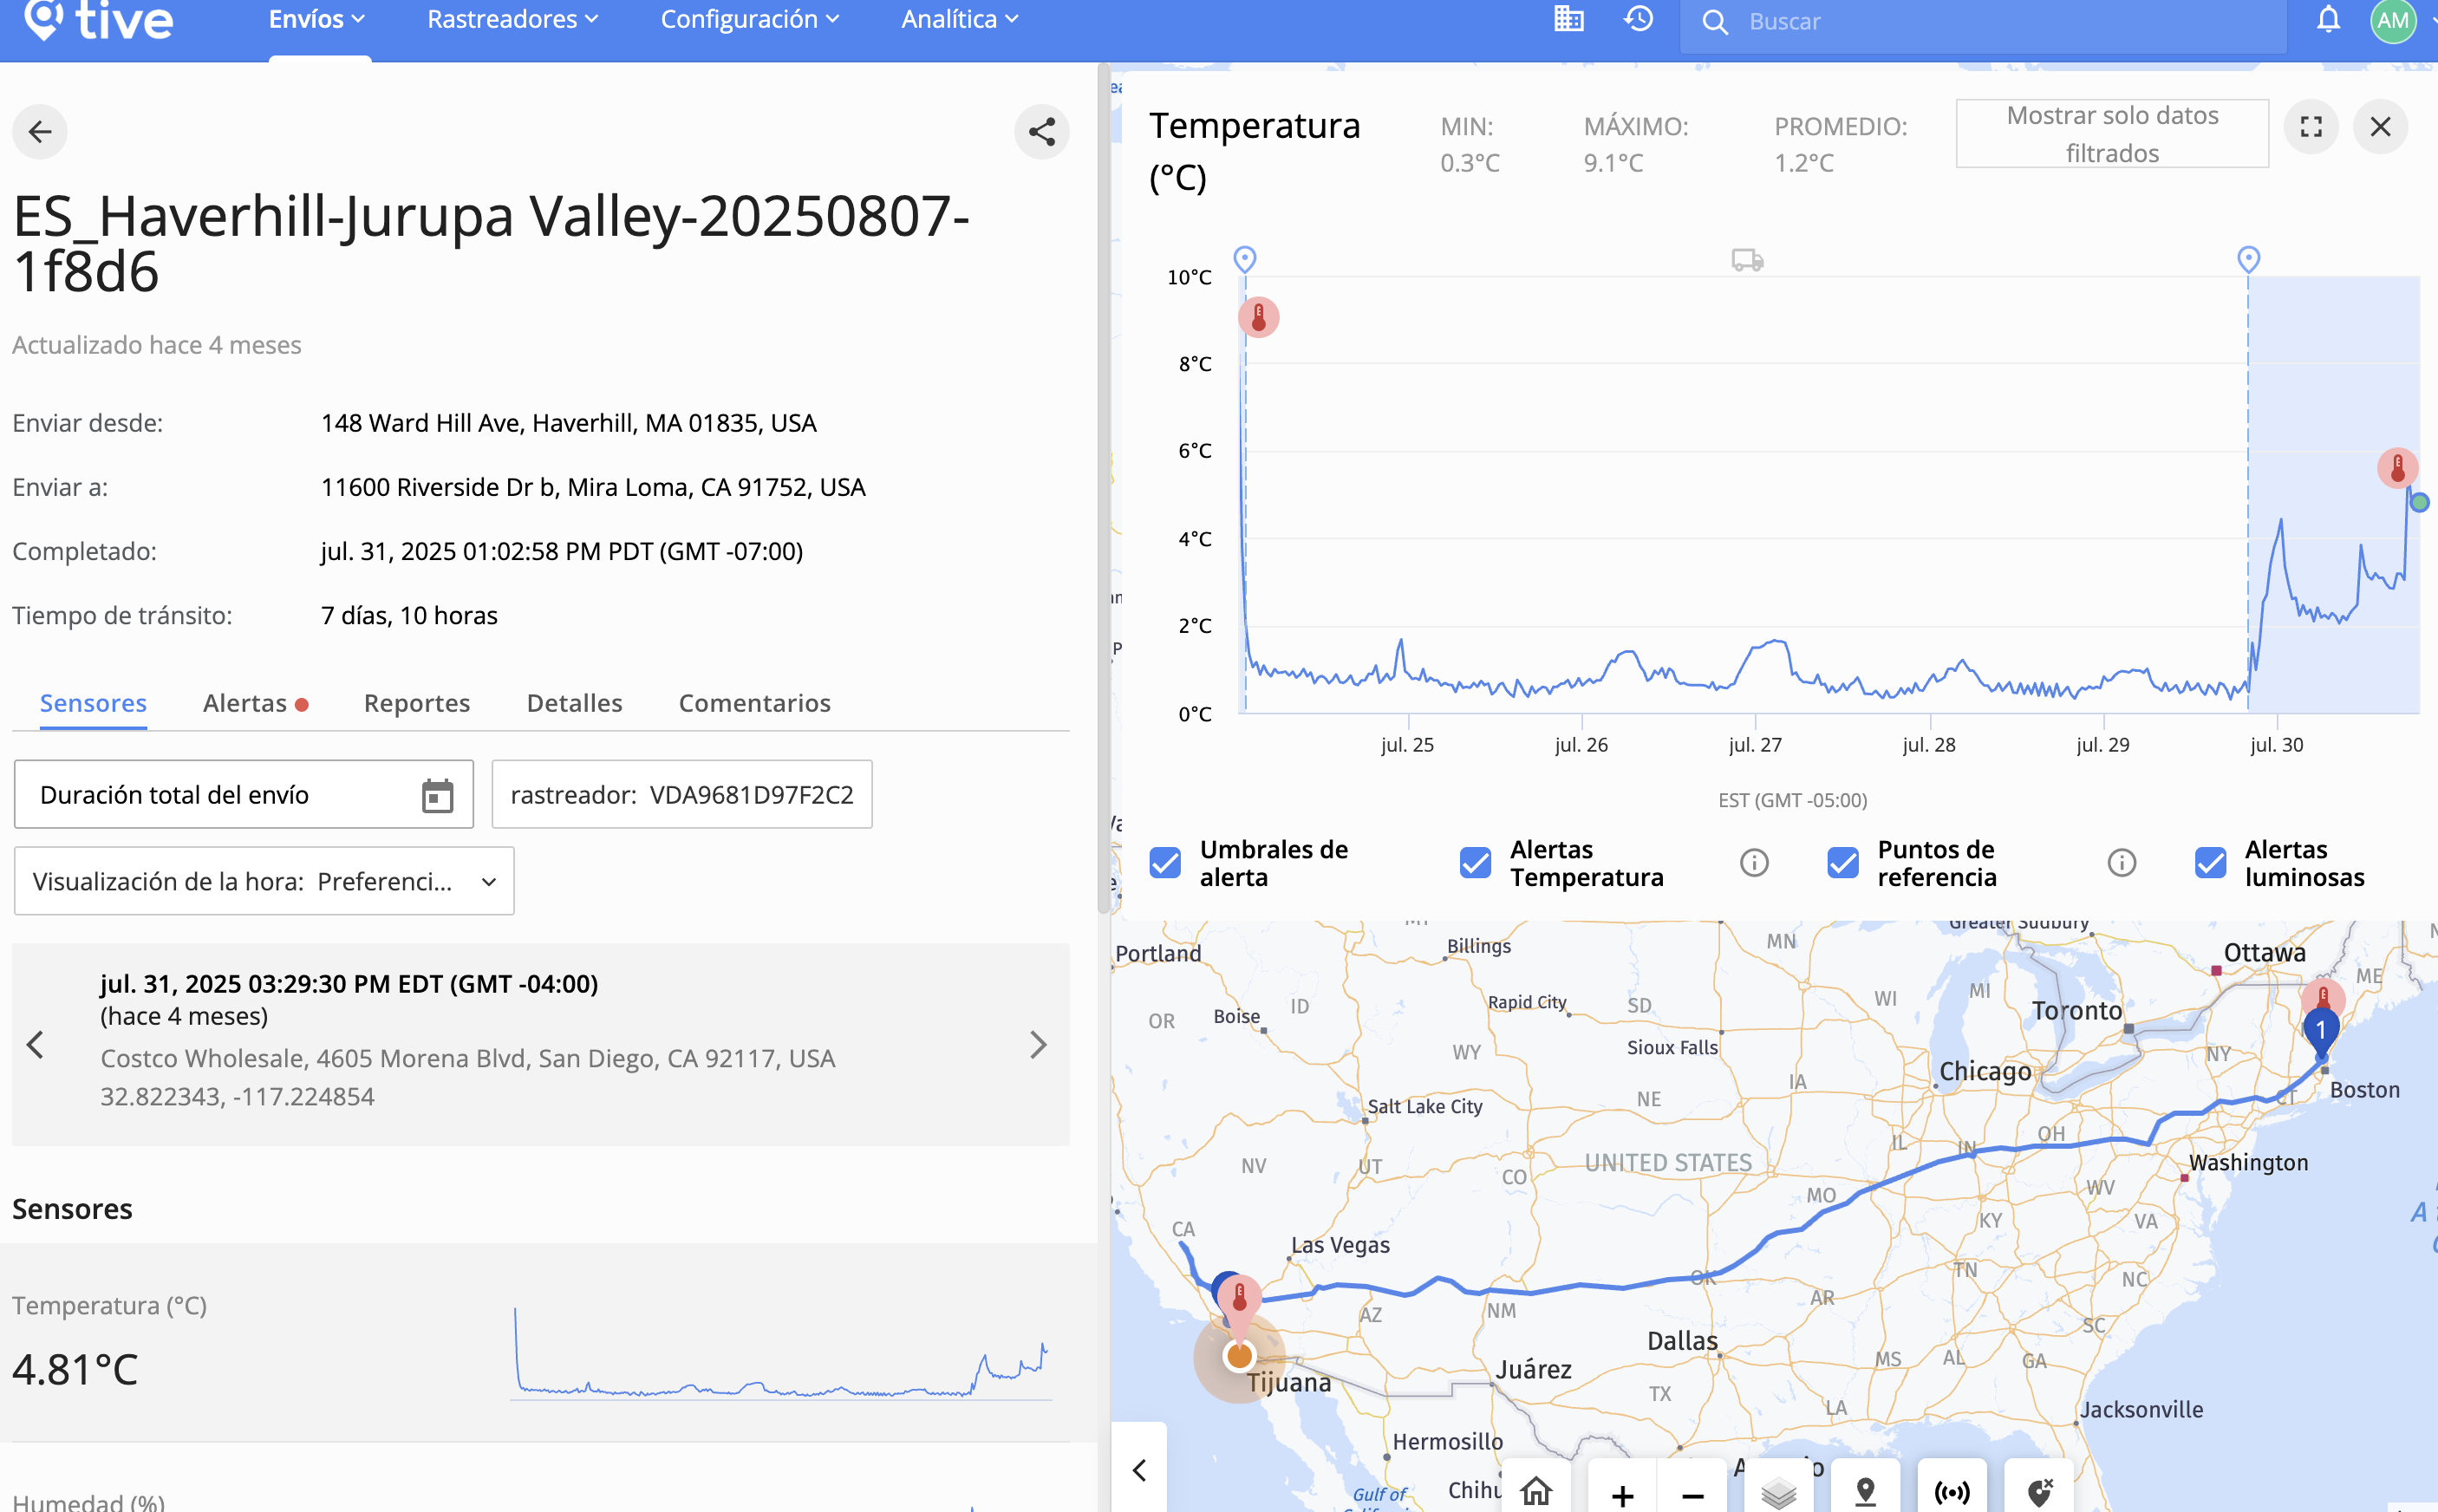Toggle Alertas Temperatura checkbox
The width and height of the screenshot is (2438, 1512).
(1475, 863)
